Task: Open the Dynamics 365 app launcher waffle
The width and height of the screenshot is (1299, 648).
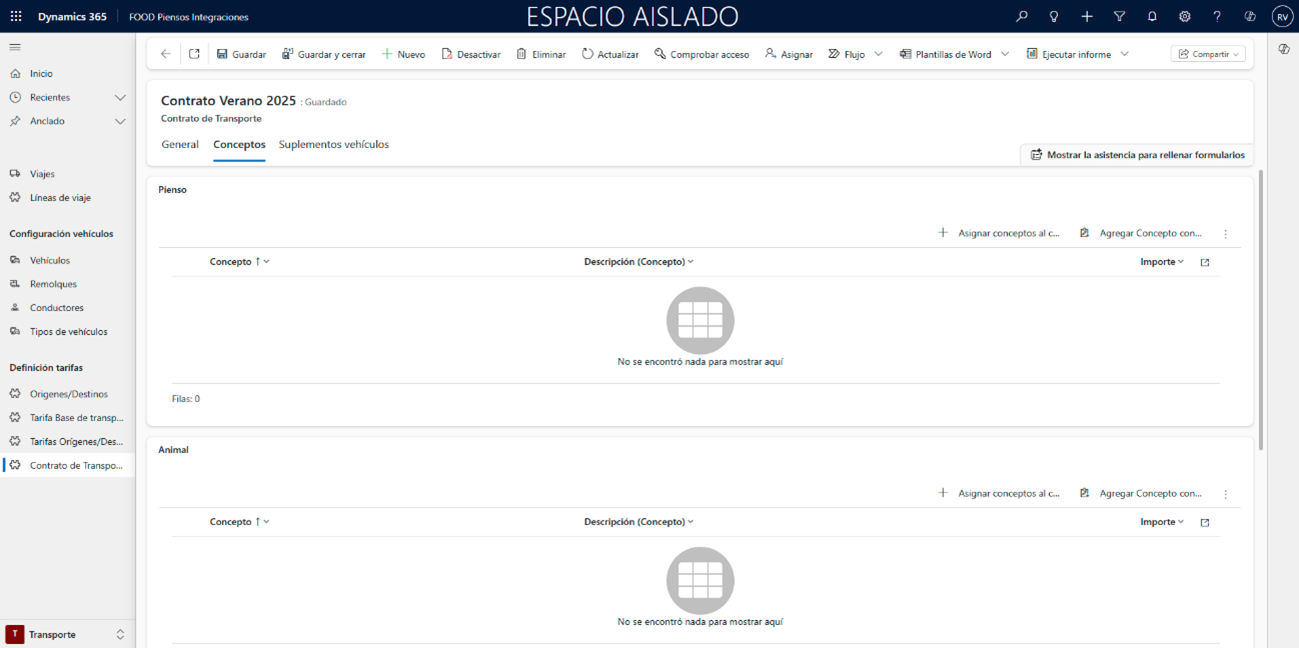Action: pos(16,17)
